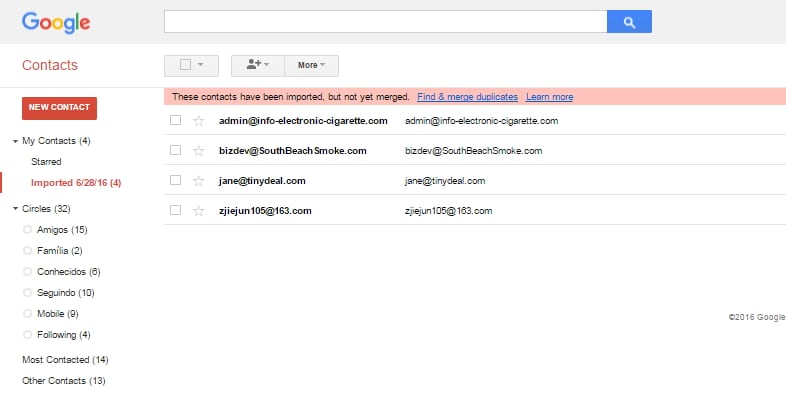Open the Starred contacts list
Image resolution: width=786 pixels, height=395 pixels.
click(x=46, y=162)
